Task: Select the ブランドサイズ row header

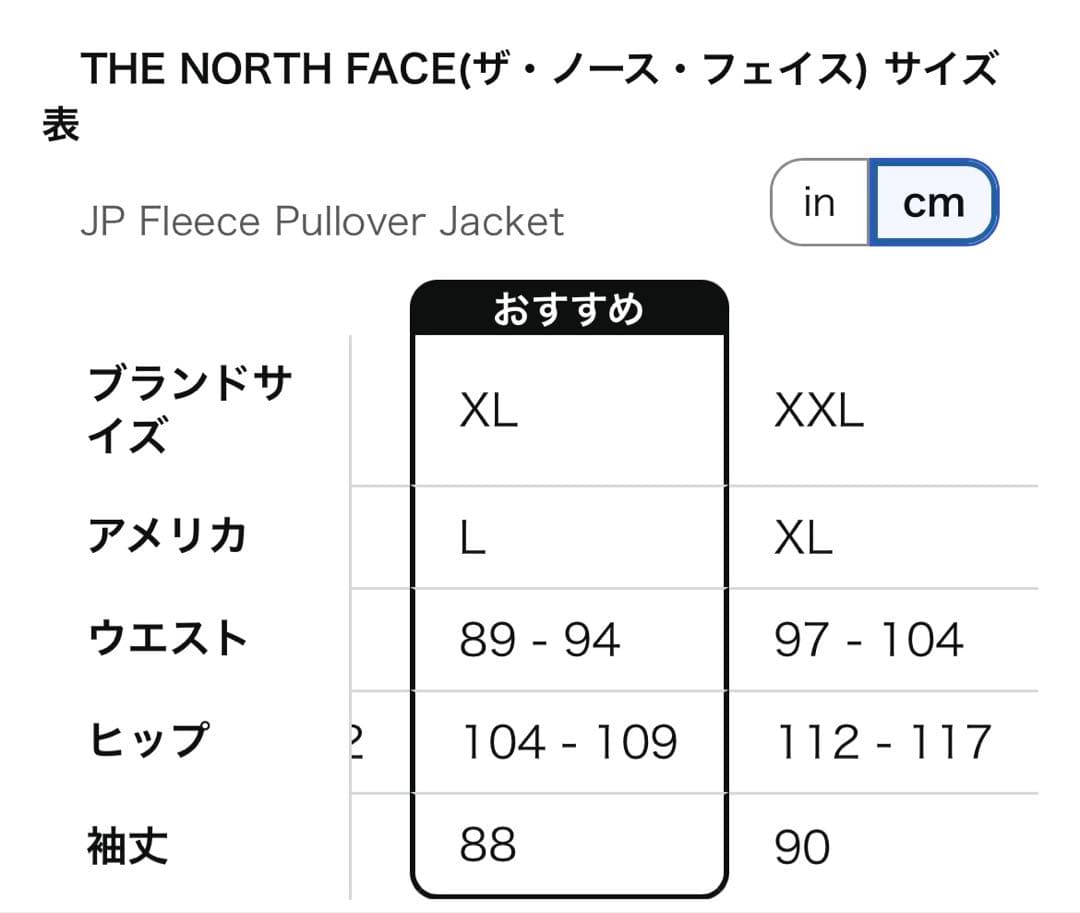Action: click(188, 407)
